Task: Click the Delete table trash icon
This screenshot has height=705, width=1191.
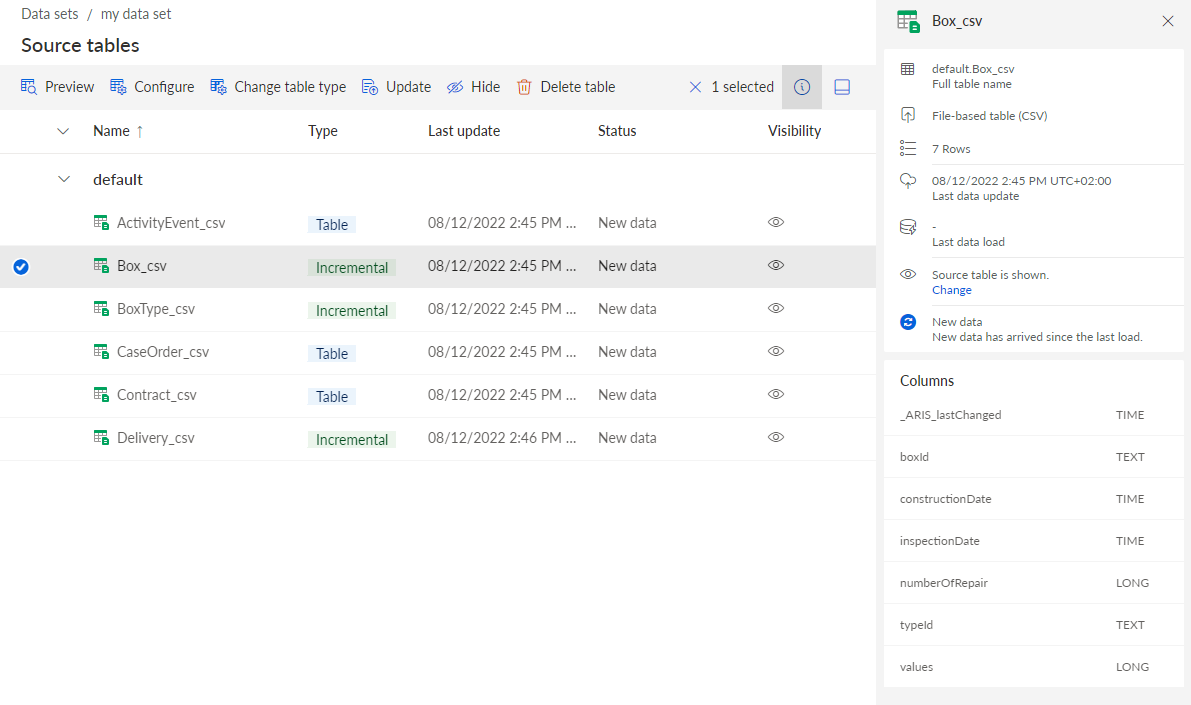Action: (x=524, y=87)
